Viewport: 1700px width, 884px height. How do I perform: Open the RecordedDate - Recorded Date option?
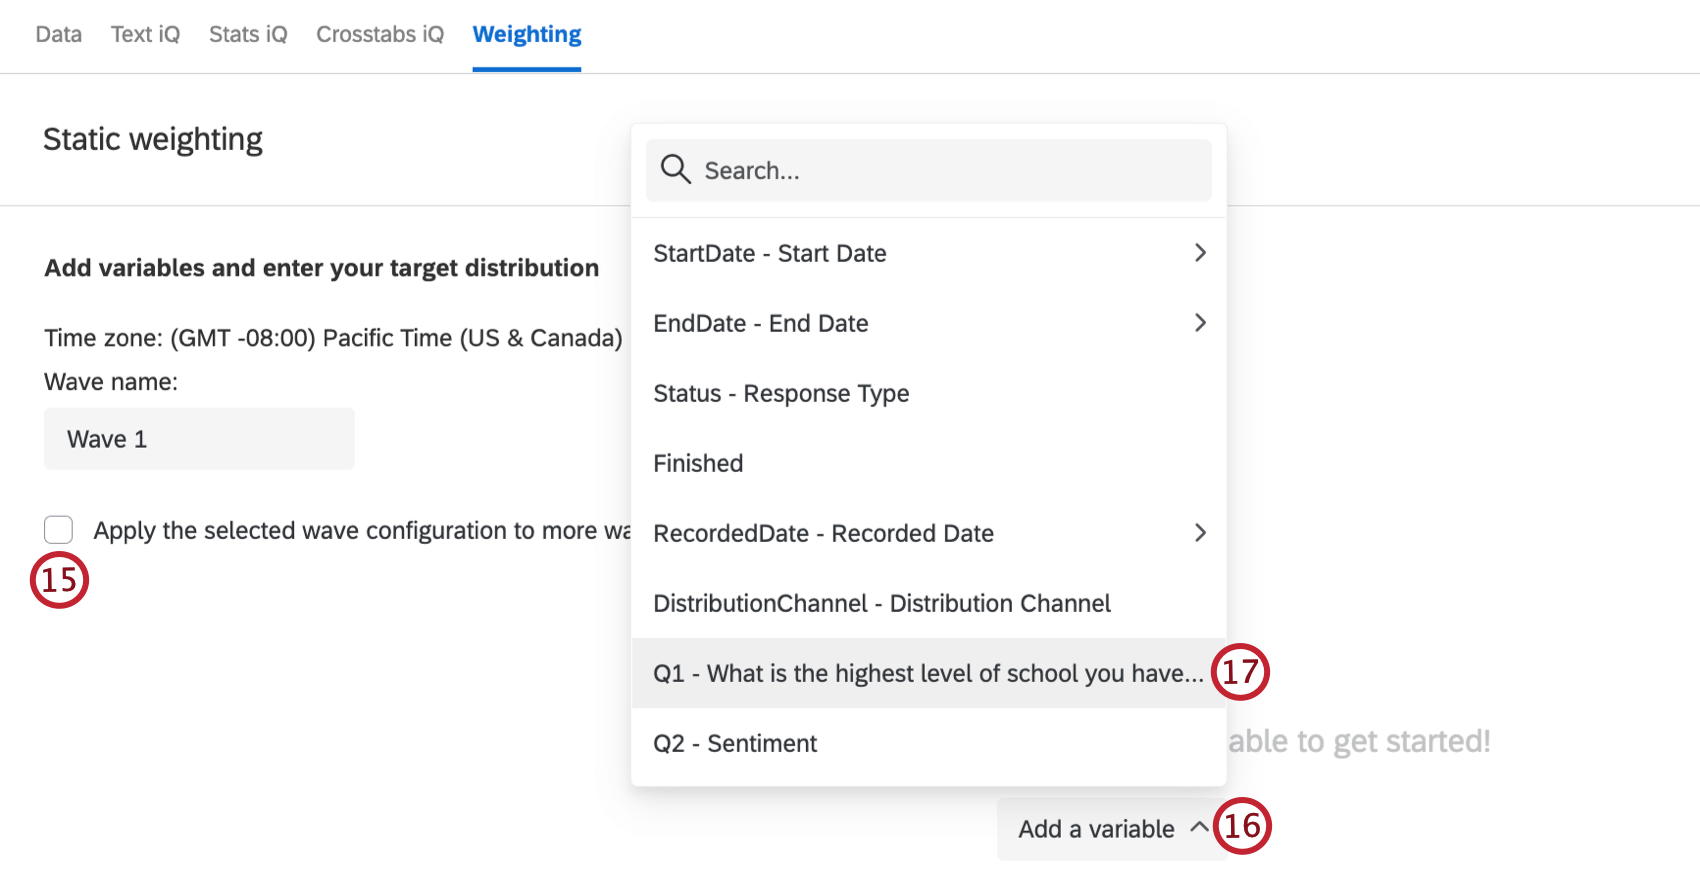coord(823,534)
